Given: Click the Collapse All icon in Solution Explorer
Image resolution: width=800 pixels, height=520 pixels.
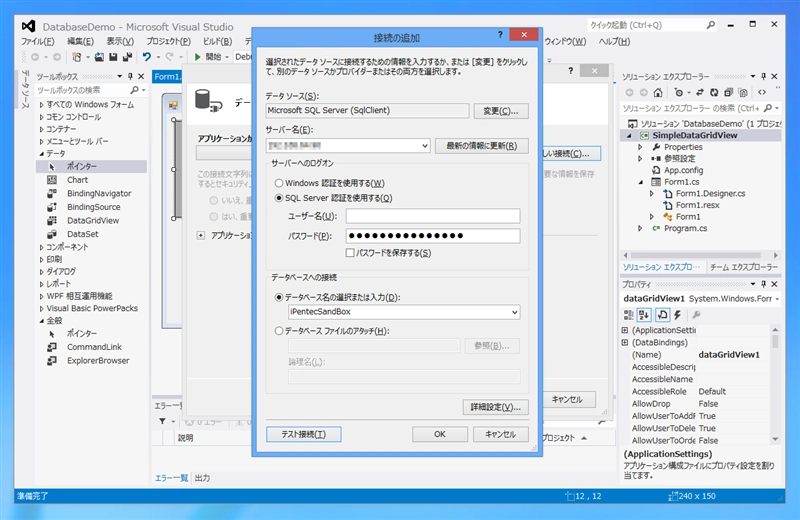Looking at the screenshot, I should click(x=728, y=92).
